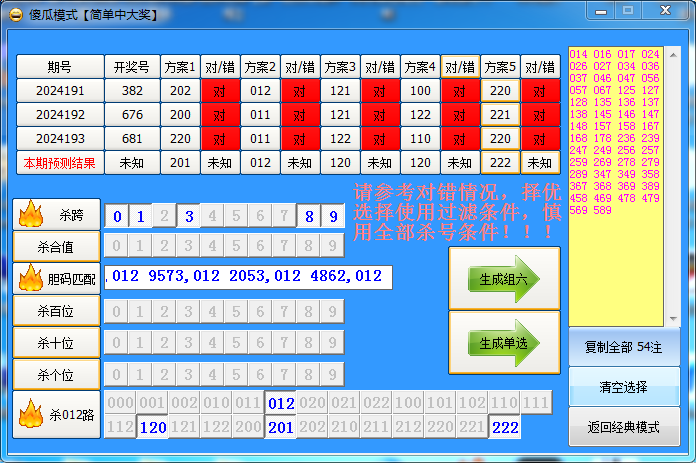Image resolution: width=696 pixels, height=463 pixels.
Task: Click the green arrow 生成单选 button
Action: tap(504, 343)
